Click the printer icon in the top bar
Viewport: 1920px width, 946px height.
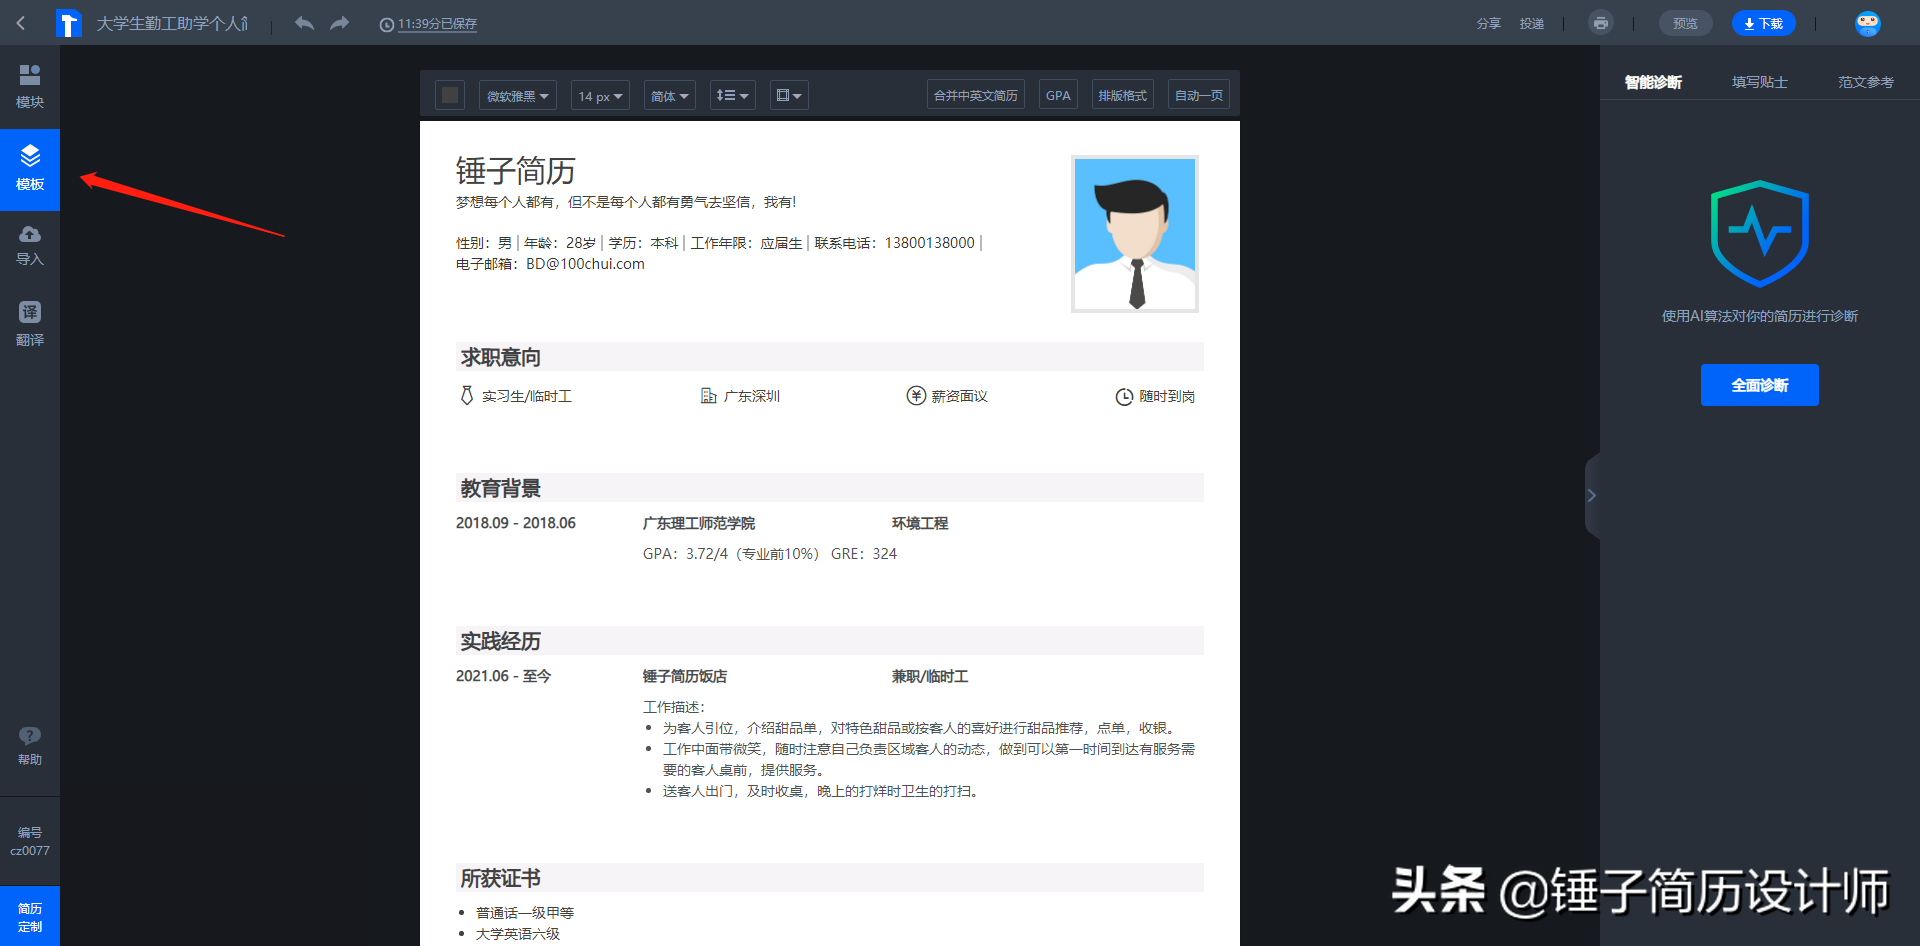(1601, 23)
